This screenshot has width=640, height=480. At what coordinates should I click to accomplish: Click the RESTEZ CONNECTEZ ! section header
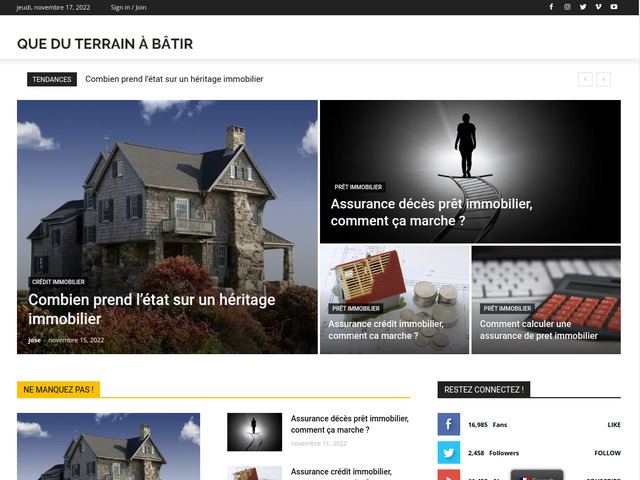[x=484, y=389]
